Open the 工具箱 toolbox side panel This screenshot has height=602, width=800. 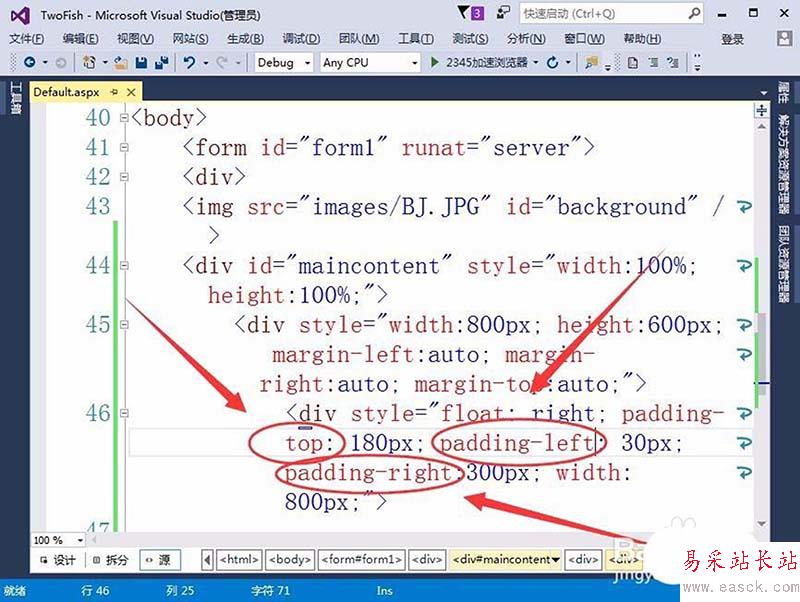tap(15, 97)
